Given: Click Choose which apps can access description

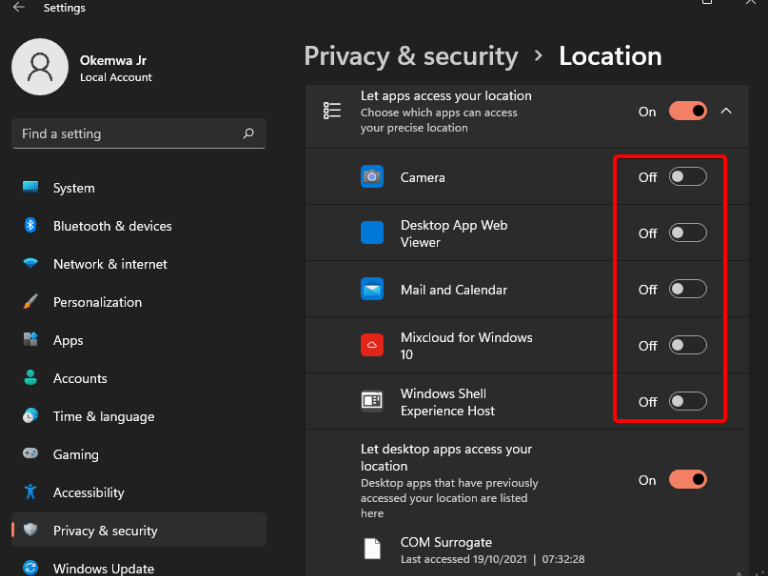Looking at the screenshot, I should [x=439, y=120].
